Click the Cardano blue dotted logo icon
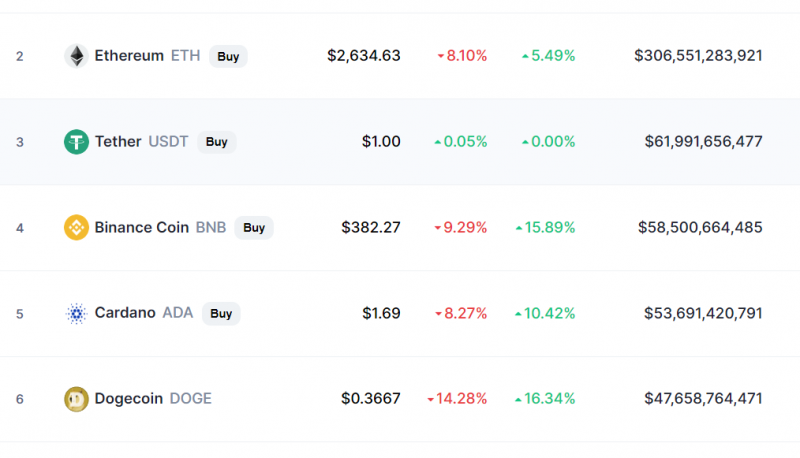Screen dimensions: 800x458 pos(77,313)
